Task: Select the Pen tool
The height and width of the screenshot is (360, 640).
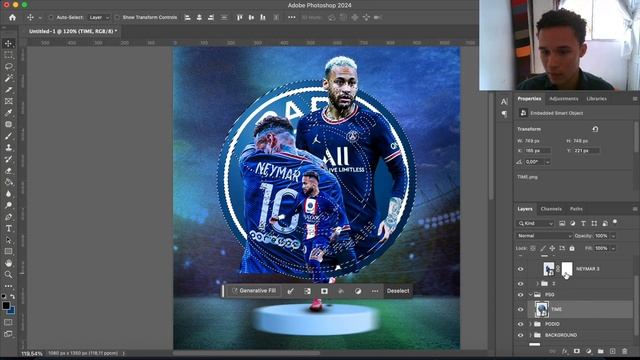Action: pos(9,217)
